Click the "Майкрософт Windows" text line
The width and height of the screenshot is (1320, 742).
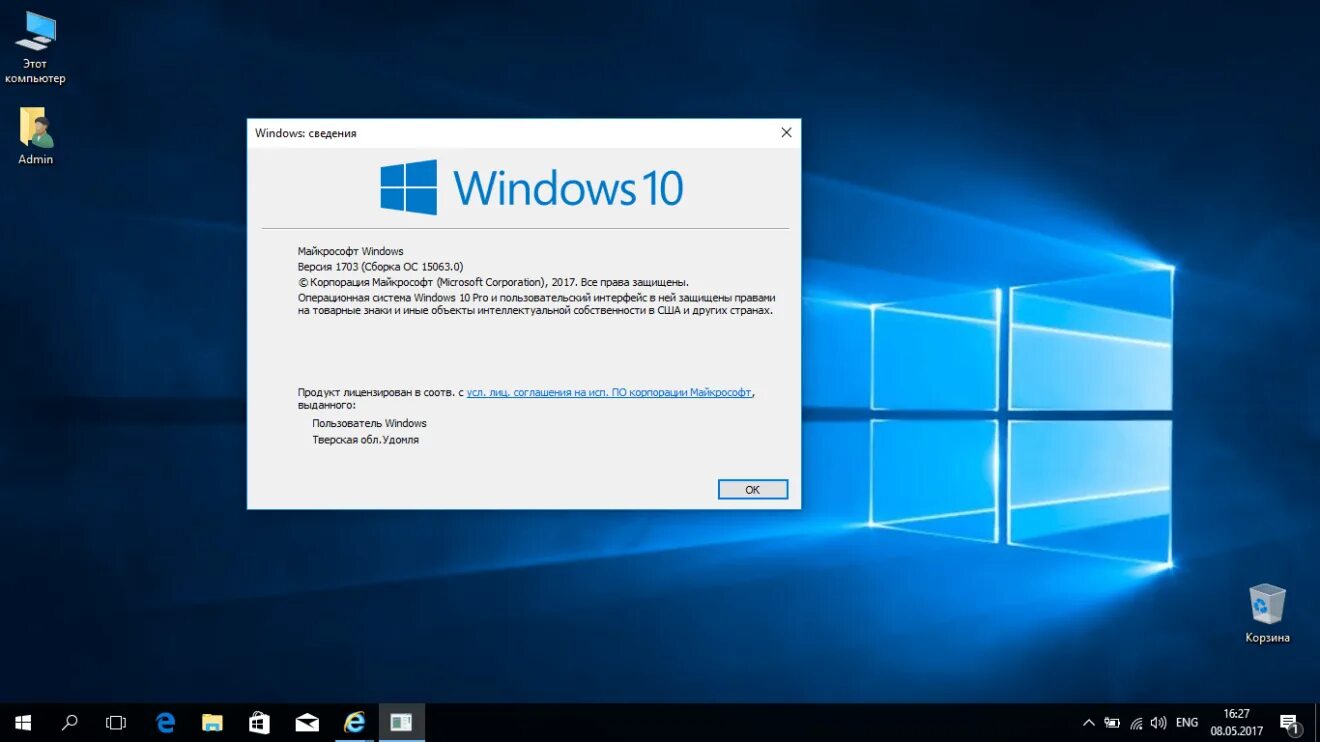click(351, 251)
